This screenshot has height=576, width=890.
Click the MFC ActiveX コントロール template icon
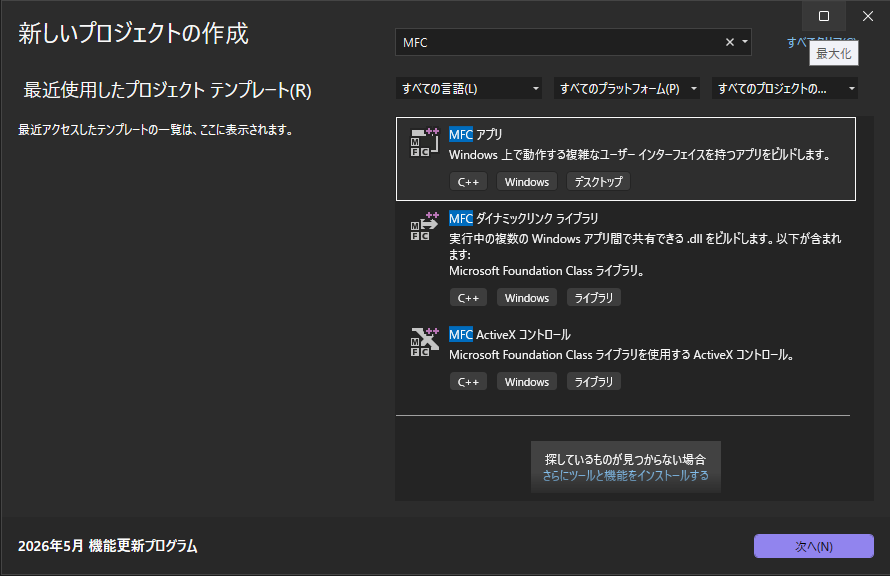[x=424, y=342]
